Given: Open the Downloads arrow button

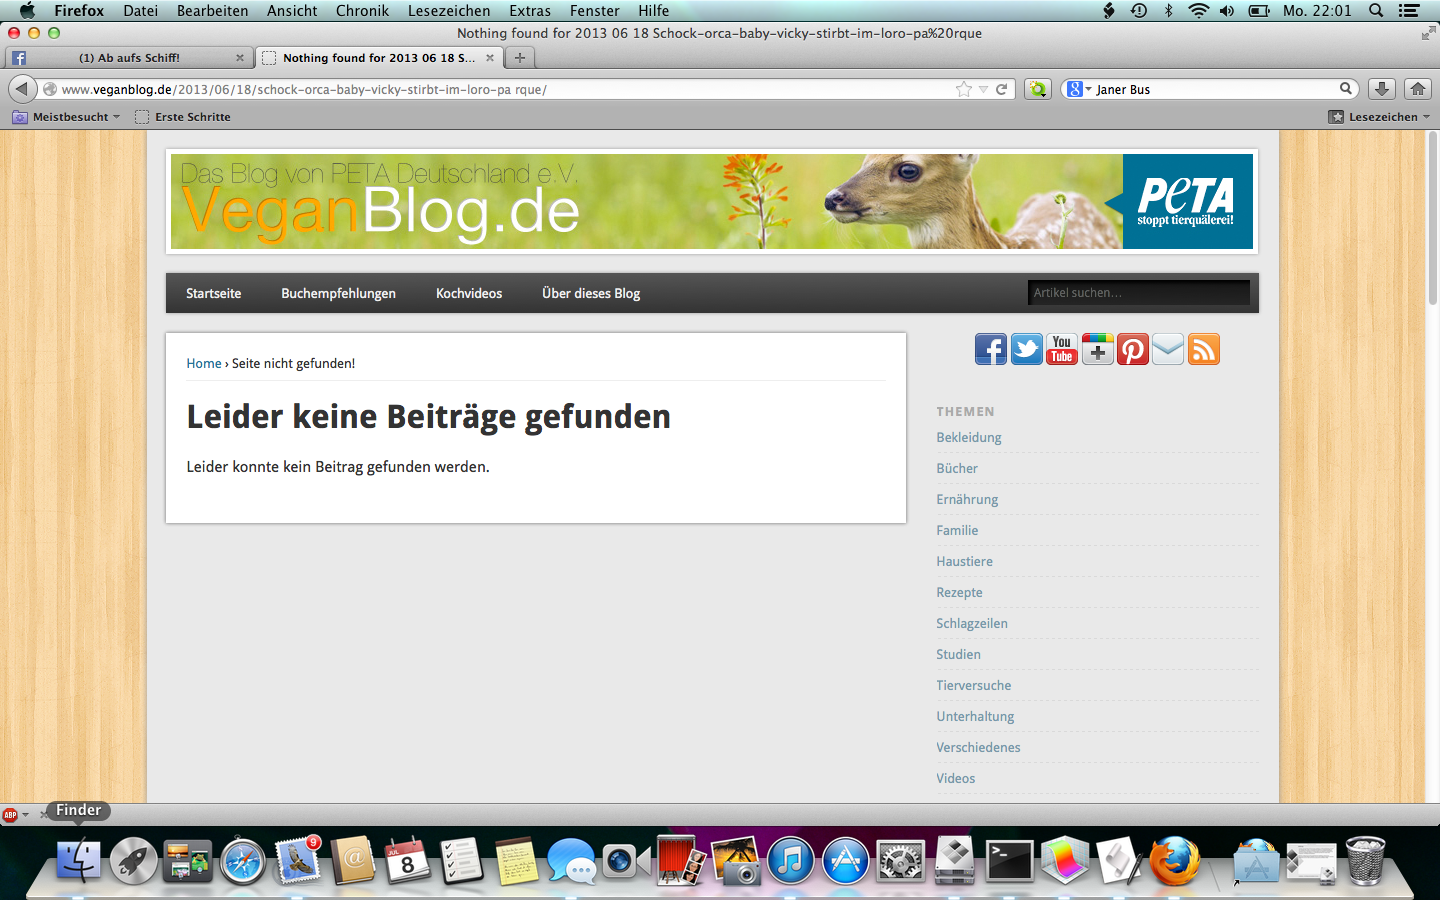Looking at the screenshot, I should [x=1381, y=89].
